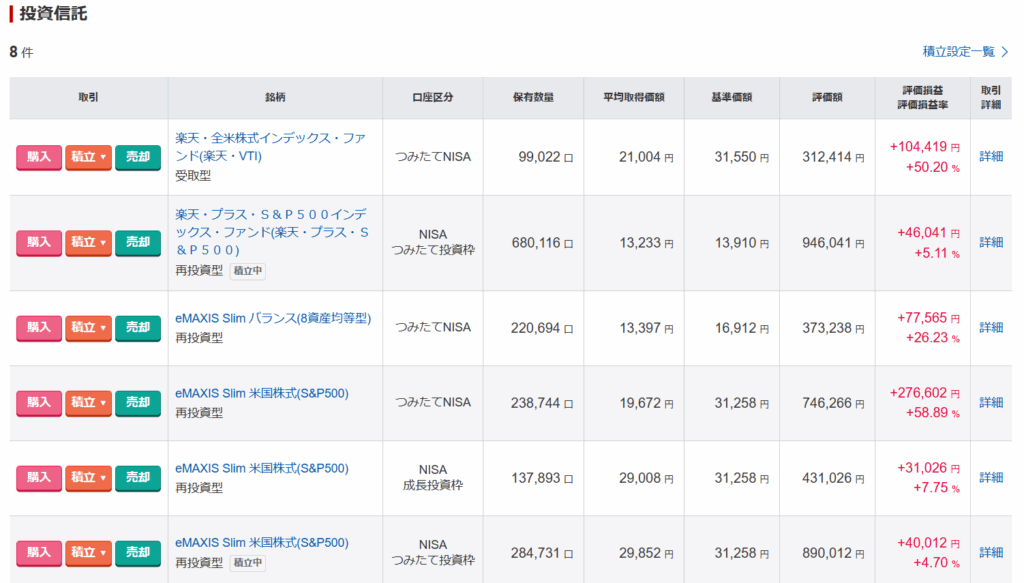Click 購入 in the 284,731口 row
The image size is (1024, 583).
(39, 553)
